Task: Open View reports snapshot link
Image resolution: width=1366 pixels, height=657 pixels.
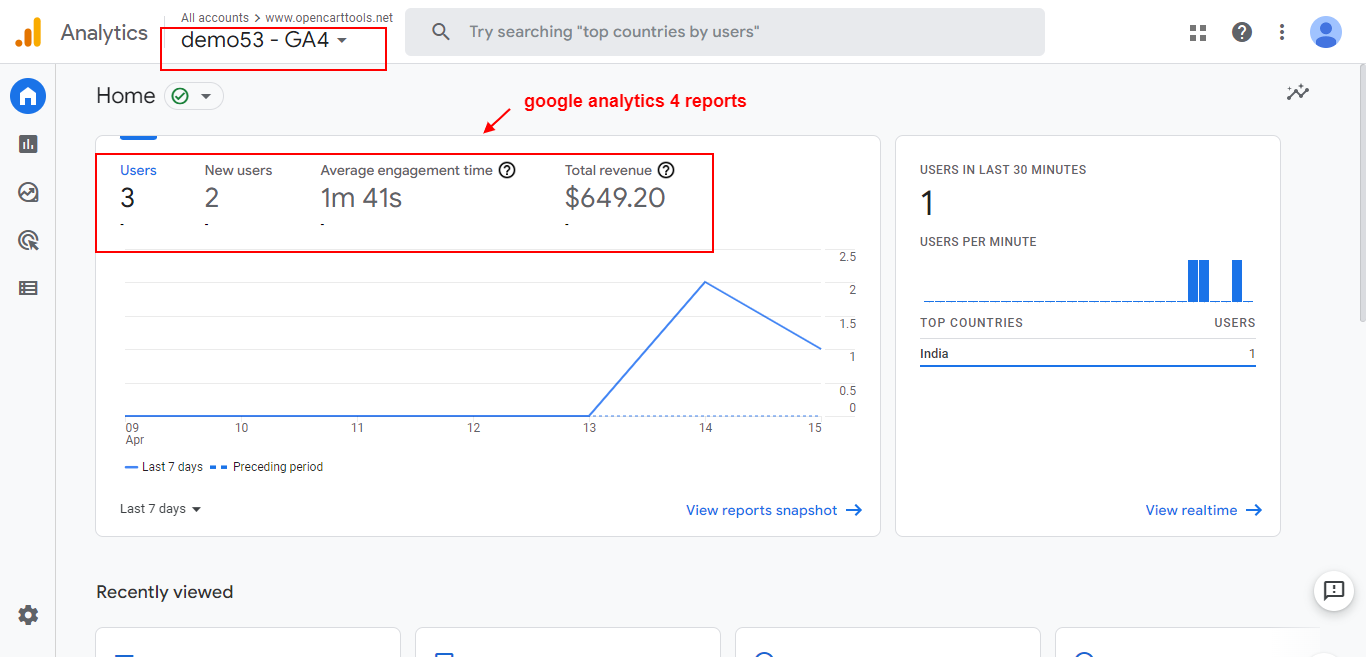Action: tap(774, 510)
